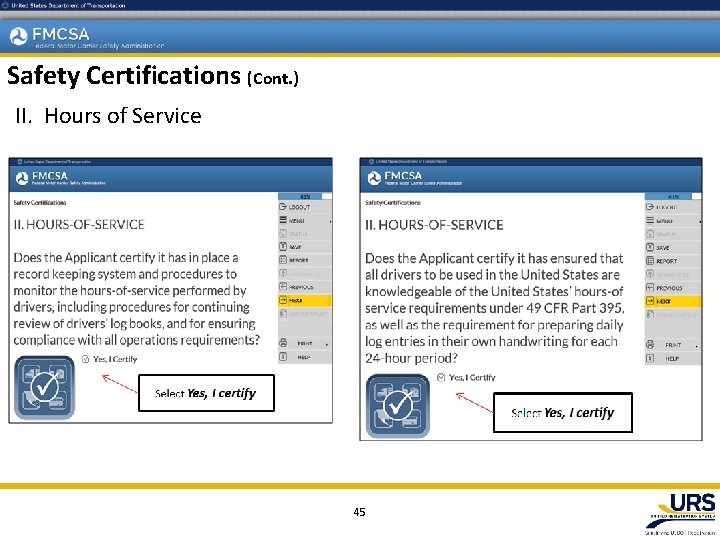Click highlighted Next icon in left screenshot
Image resolution: width=720 pixels, height=540 pixels.
click(283, 300)
